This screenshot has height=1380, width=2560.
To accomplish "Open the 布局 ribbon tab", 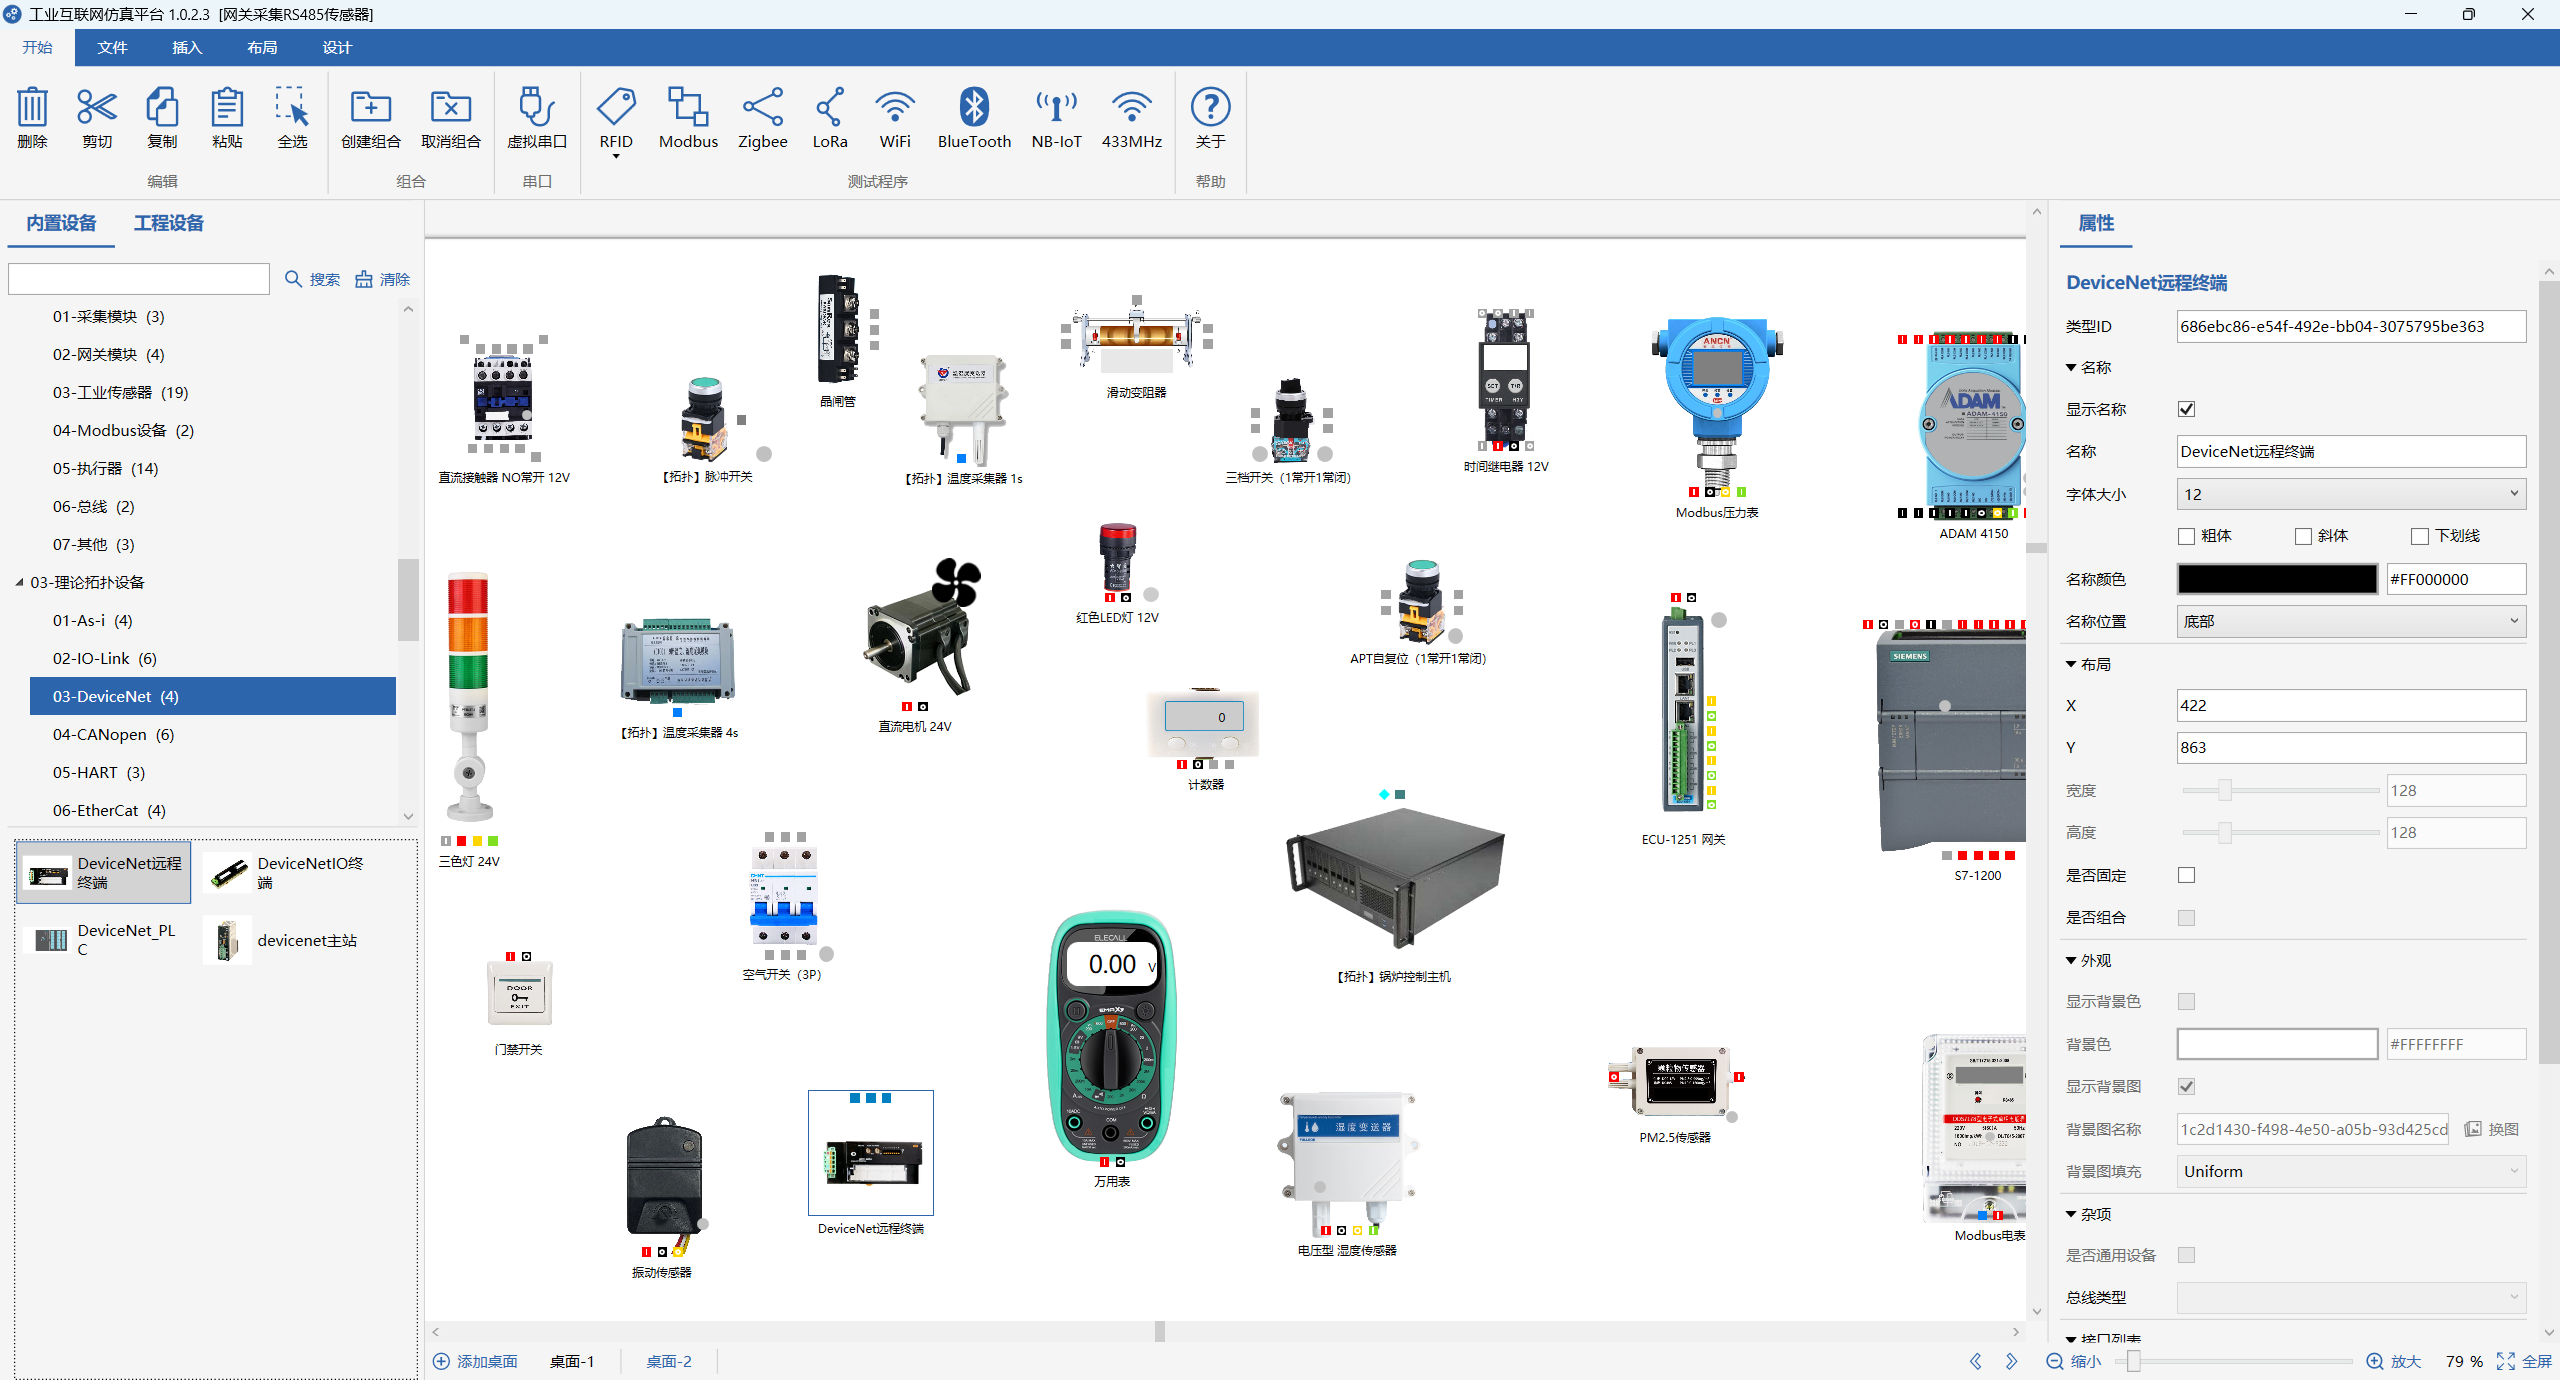I will click(262, 47).
